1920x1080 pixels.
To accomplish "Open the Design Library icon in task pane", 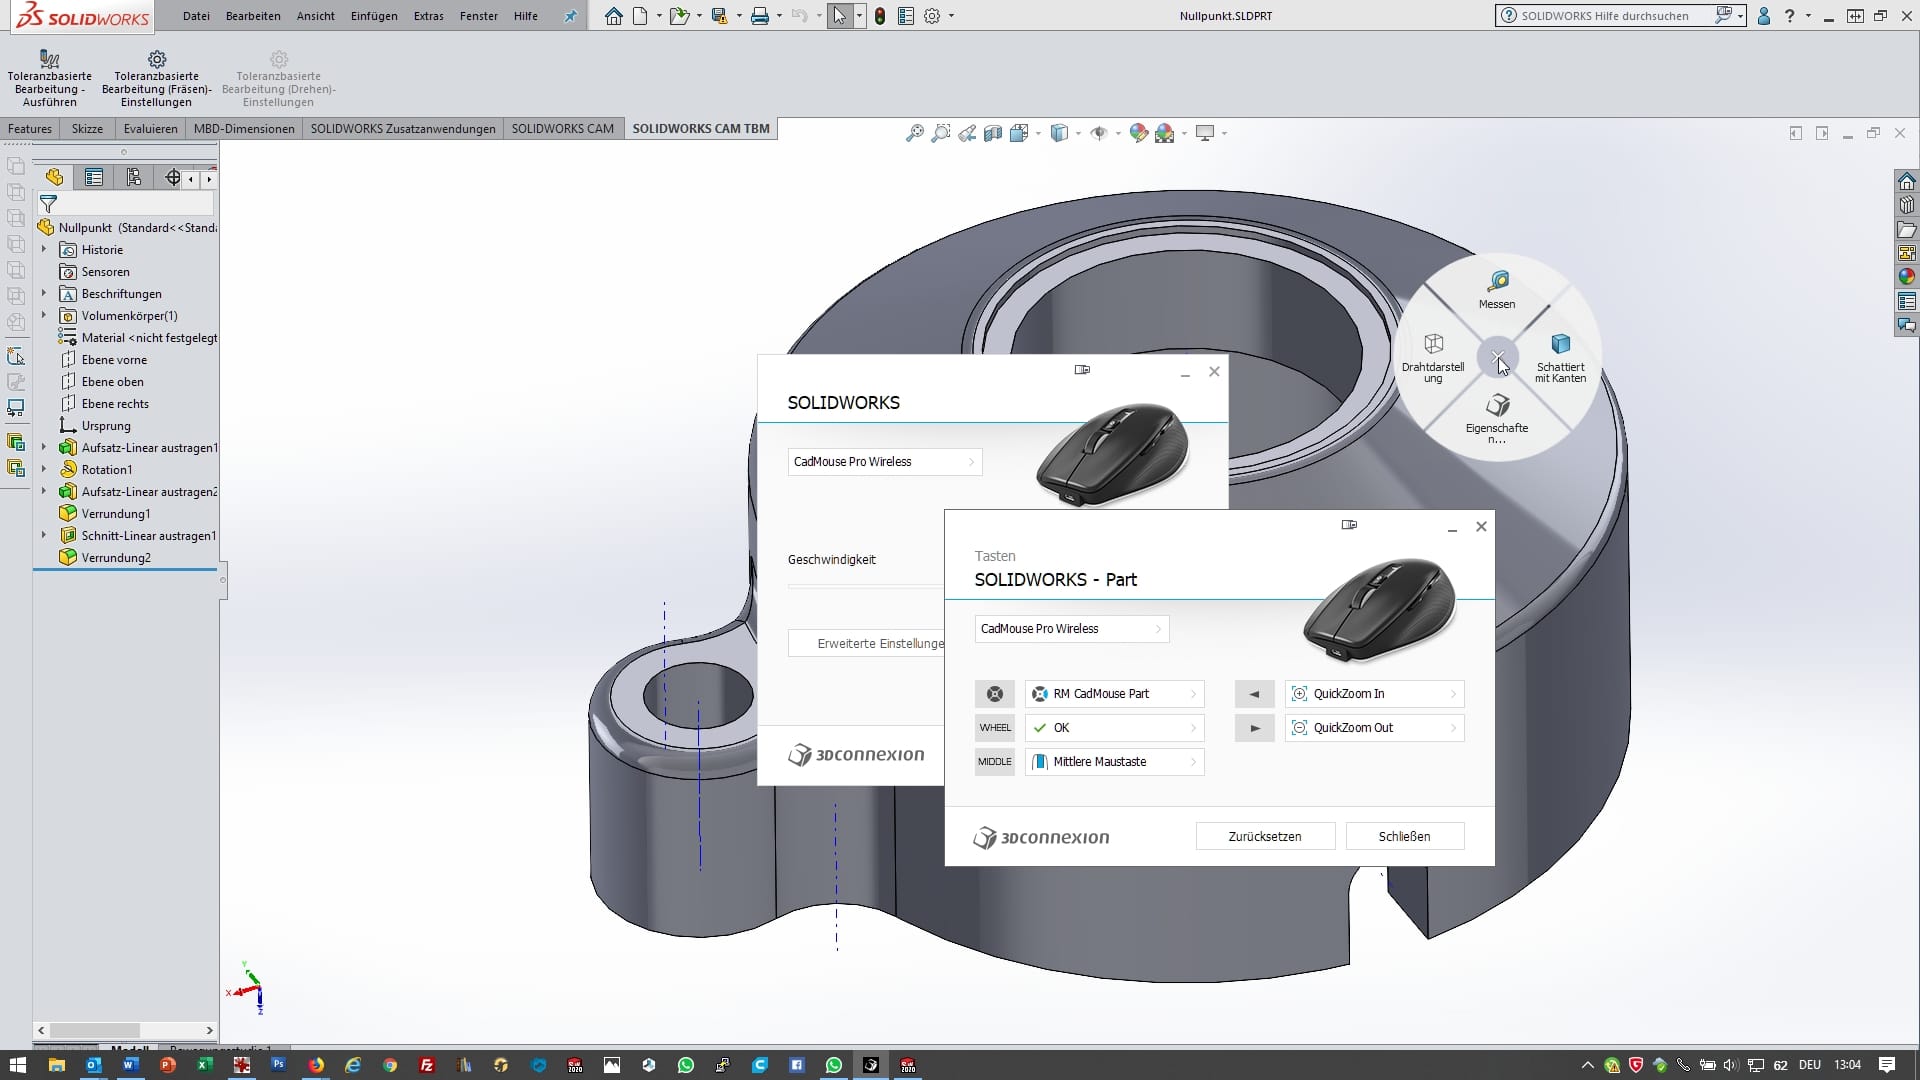I will pyautogui.click(x=1907, y=205).
